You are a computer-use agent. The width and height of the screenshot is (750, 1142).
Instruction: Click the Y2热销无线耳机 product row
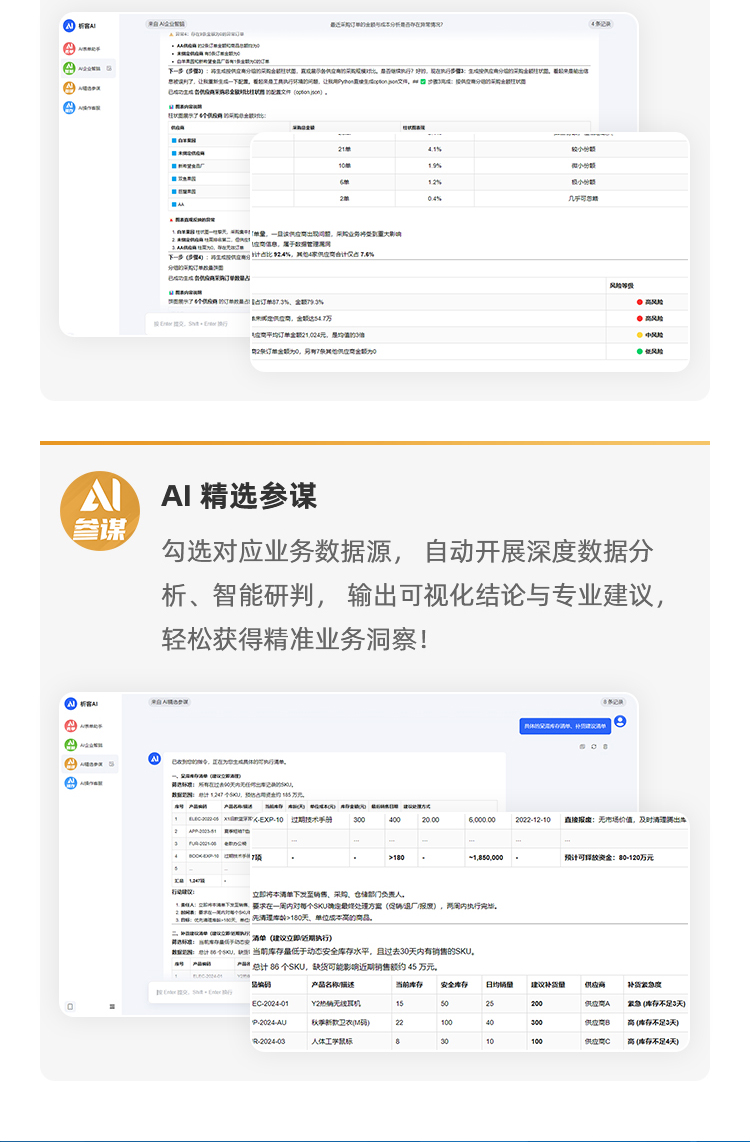[x=469, y=1004]
